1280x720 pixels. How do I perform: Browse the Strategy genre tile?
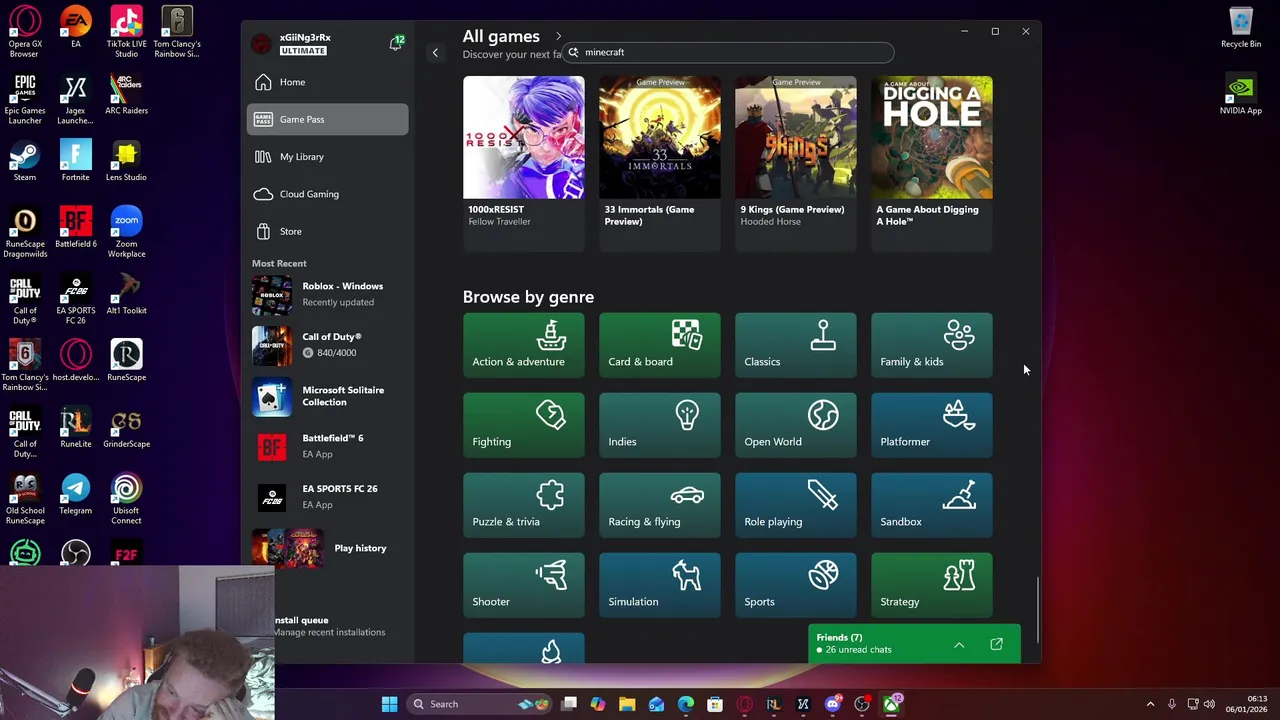931,585
